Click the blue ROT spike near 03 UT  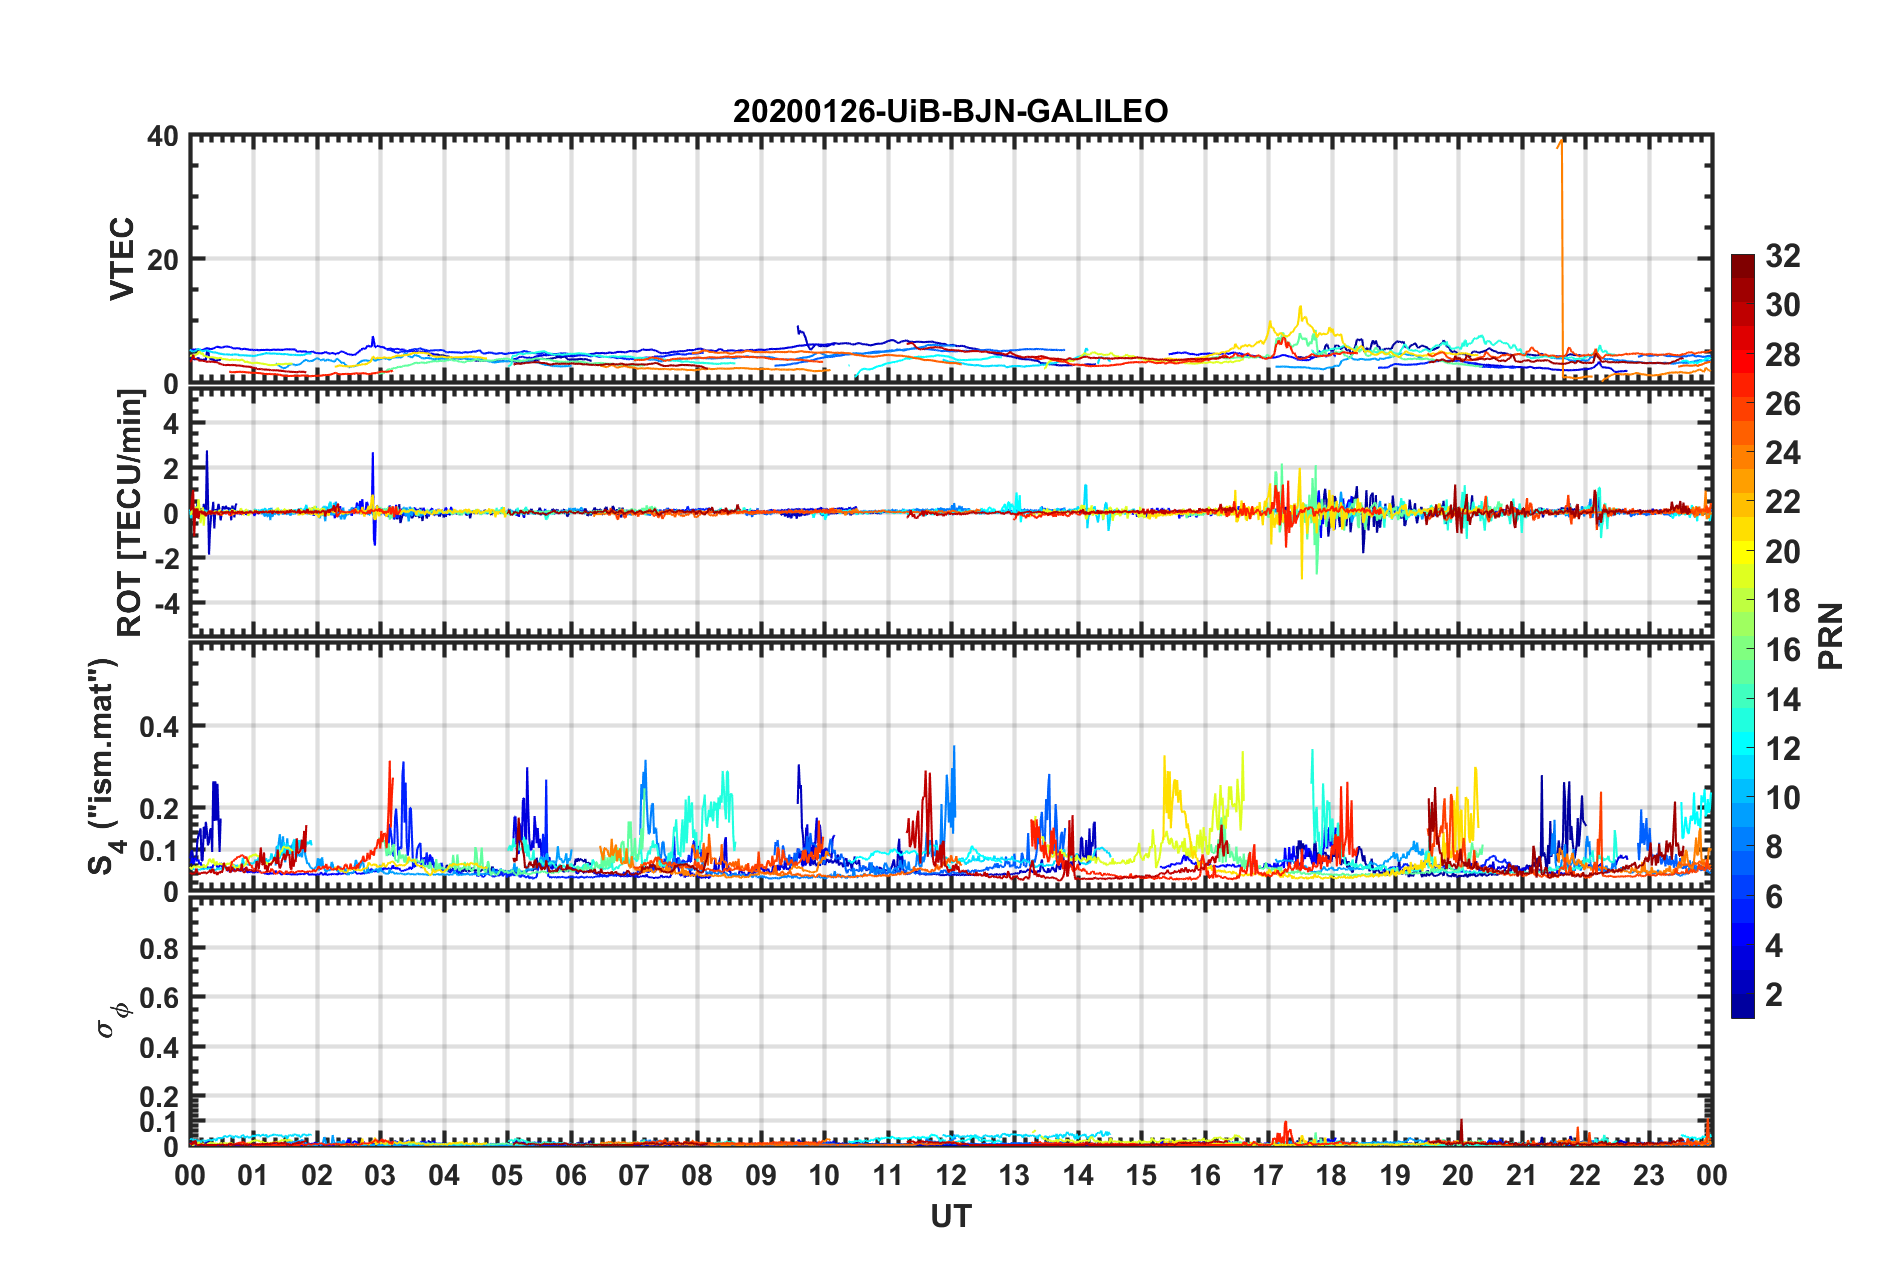[373, 498]
